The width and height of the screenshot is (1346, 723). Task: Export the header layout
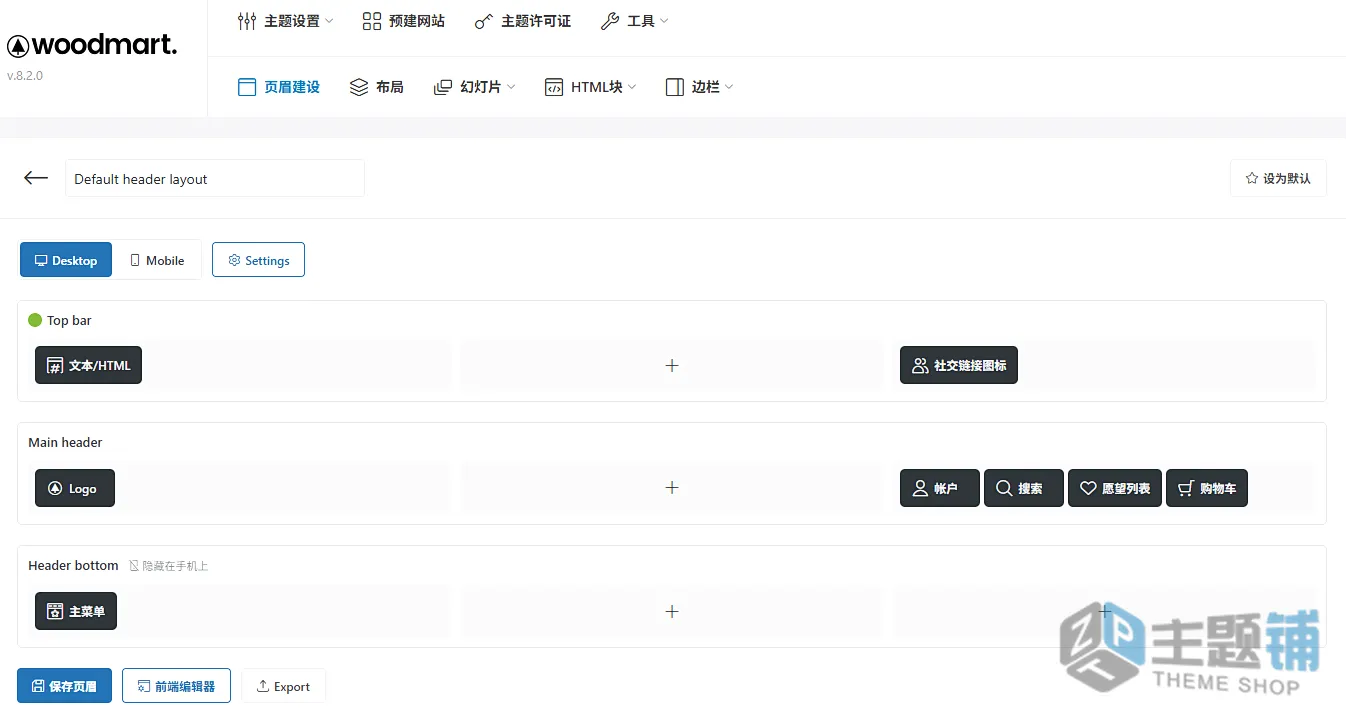(x=283, y=686)
